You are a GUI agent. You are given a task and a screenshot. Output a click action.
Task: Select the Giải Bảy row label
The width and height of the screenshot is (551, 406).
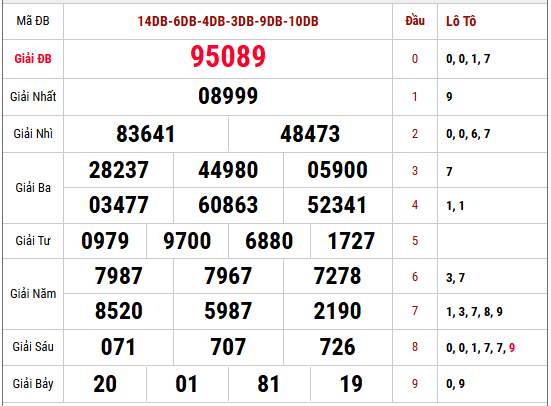33,384
